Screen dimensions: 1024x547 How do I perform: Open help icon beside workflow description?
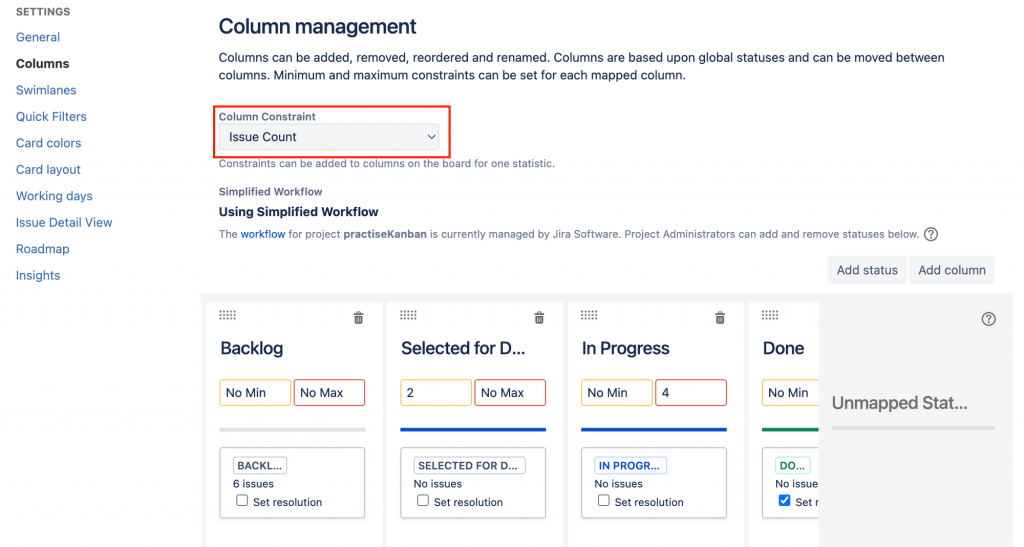(931, 235)
